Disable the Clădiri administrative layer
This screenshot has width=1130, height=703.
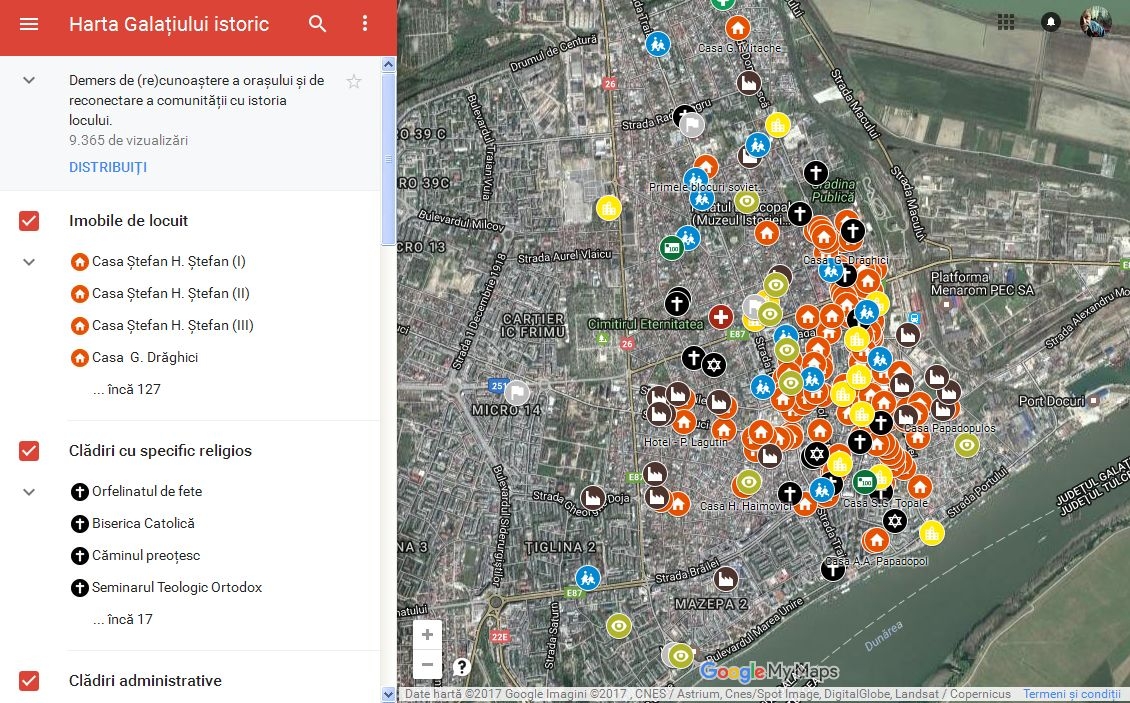pyautogui.click(x=29, y=681)
